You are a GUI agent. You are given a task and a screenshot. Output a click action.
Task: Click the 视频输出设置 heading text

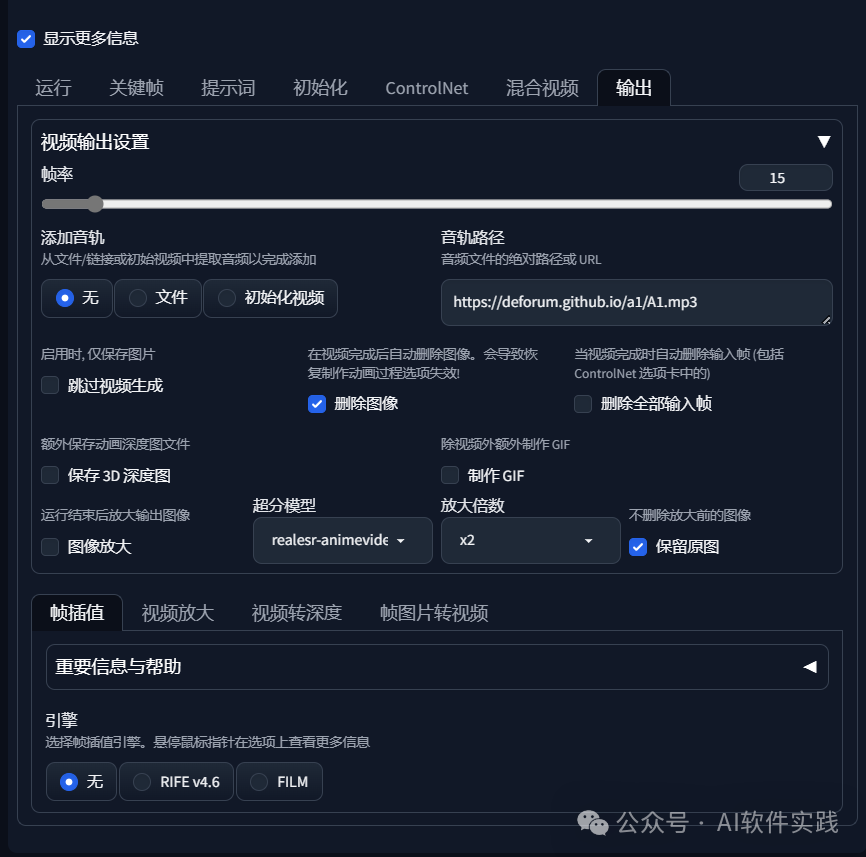tap(95, 142)
